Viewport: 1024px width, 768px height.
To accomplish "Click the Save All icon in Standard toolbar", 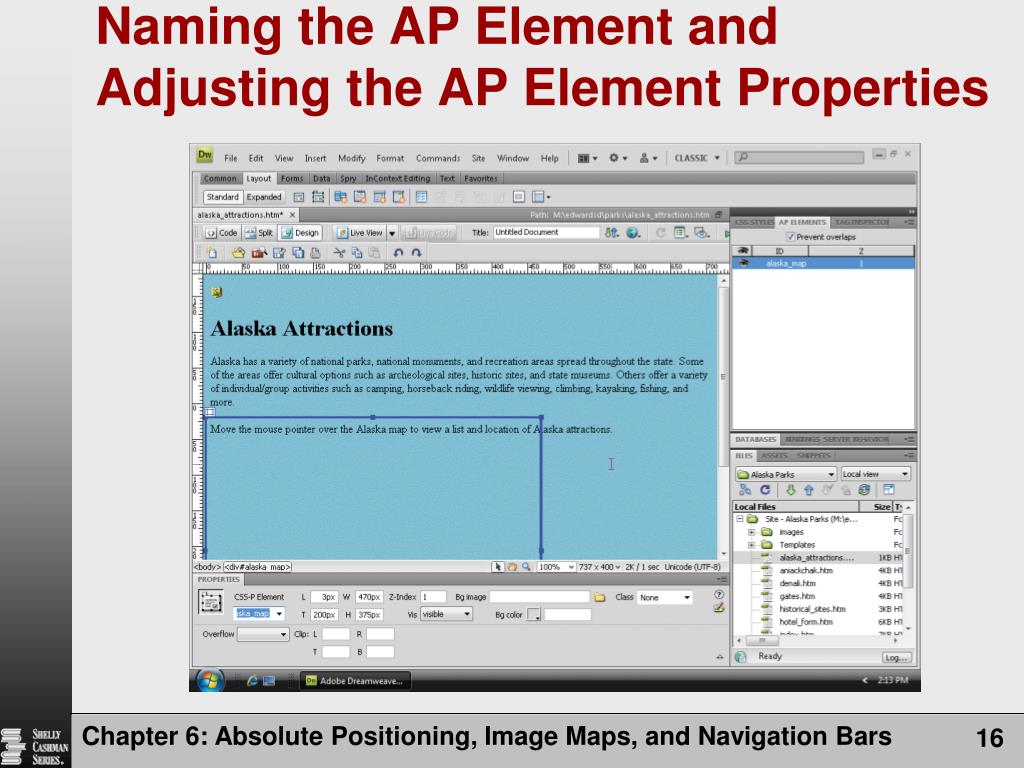I will pos(298,253).
